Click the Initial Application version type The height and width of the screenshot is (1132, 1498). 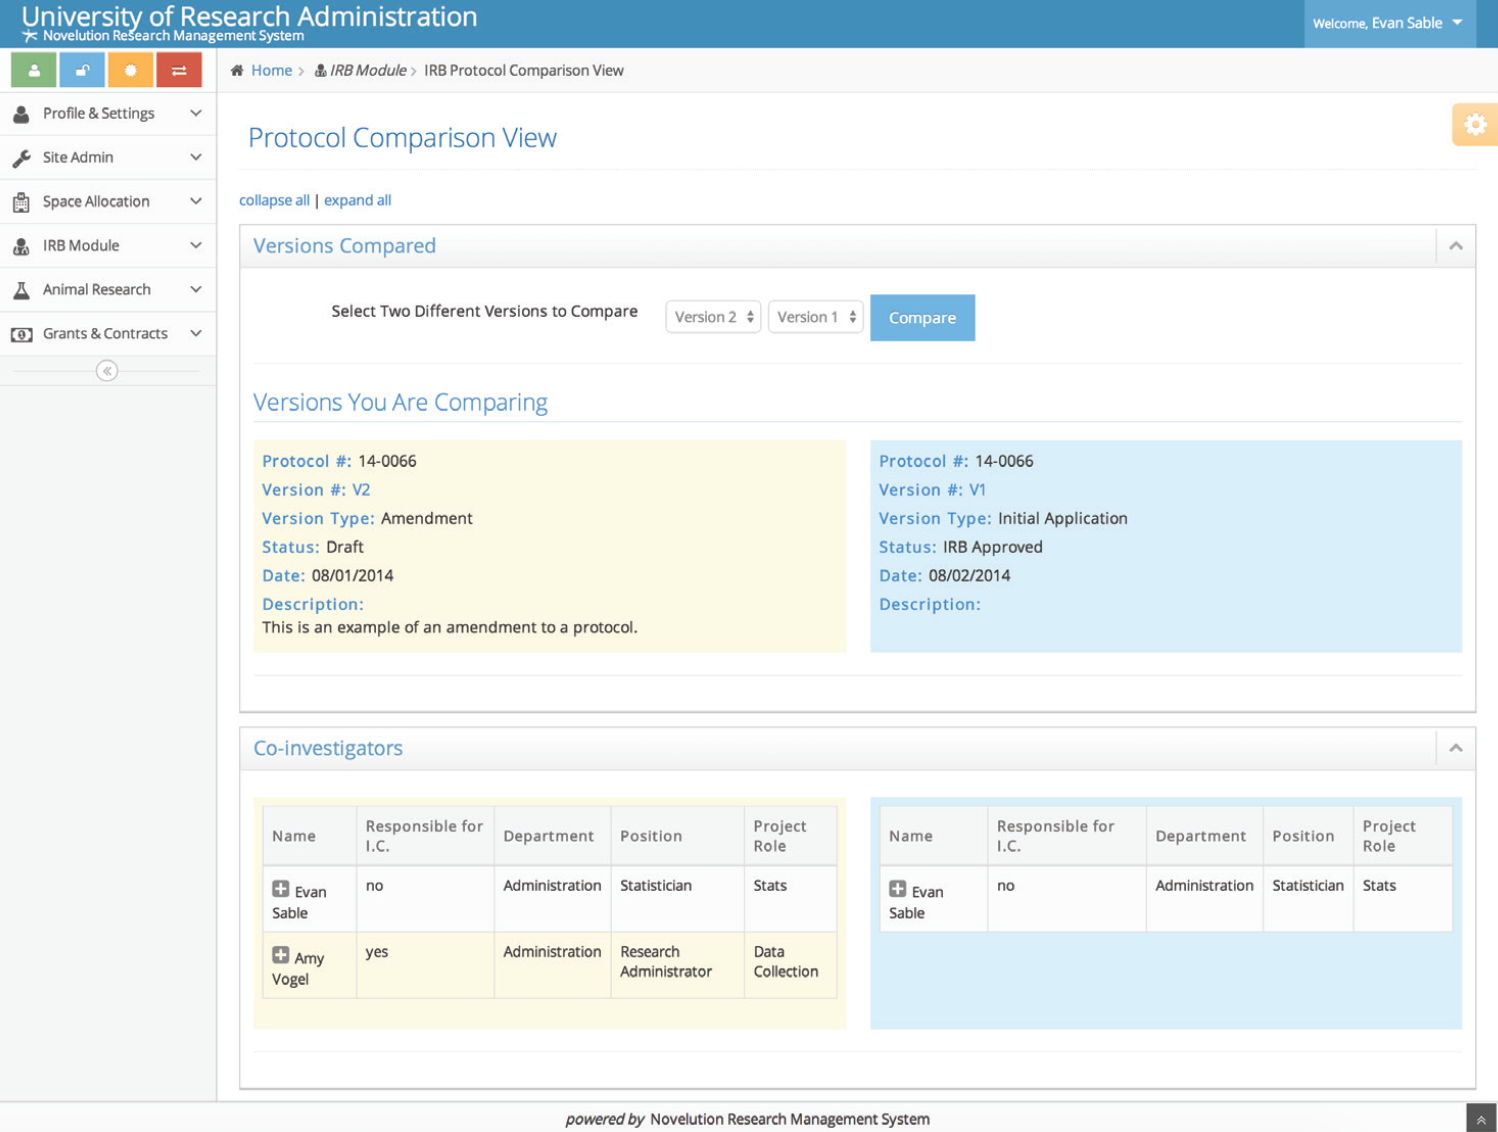(1062, 518)
